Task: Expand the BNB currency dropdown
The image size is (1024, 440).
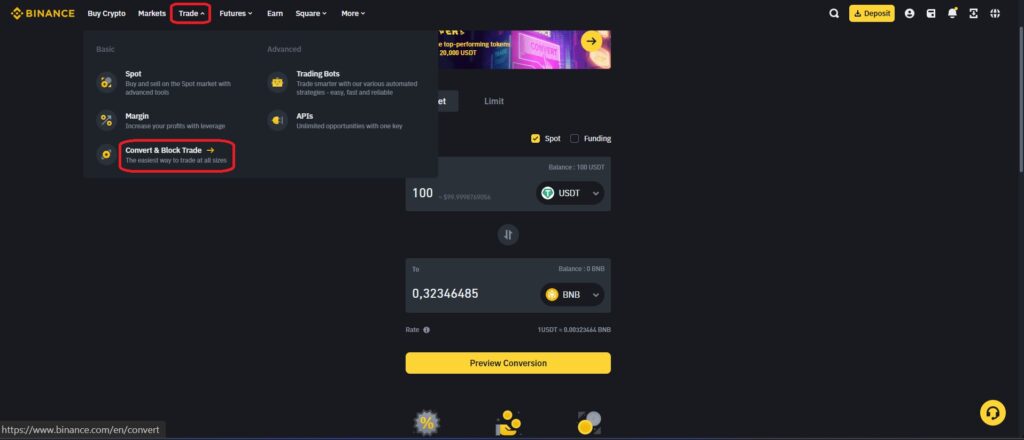Action: [571, 294]
